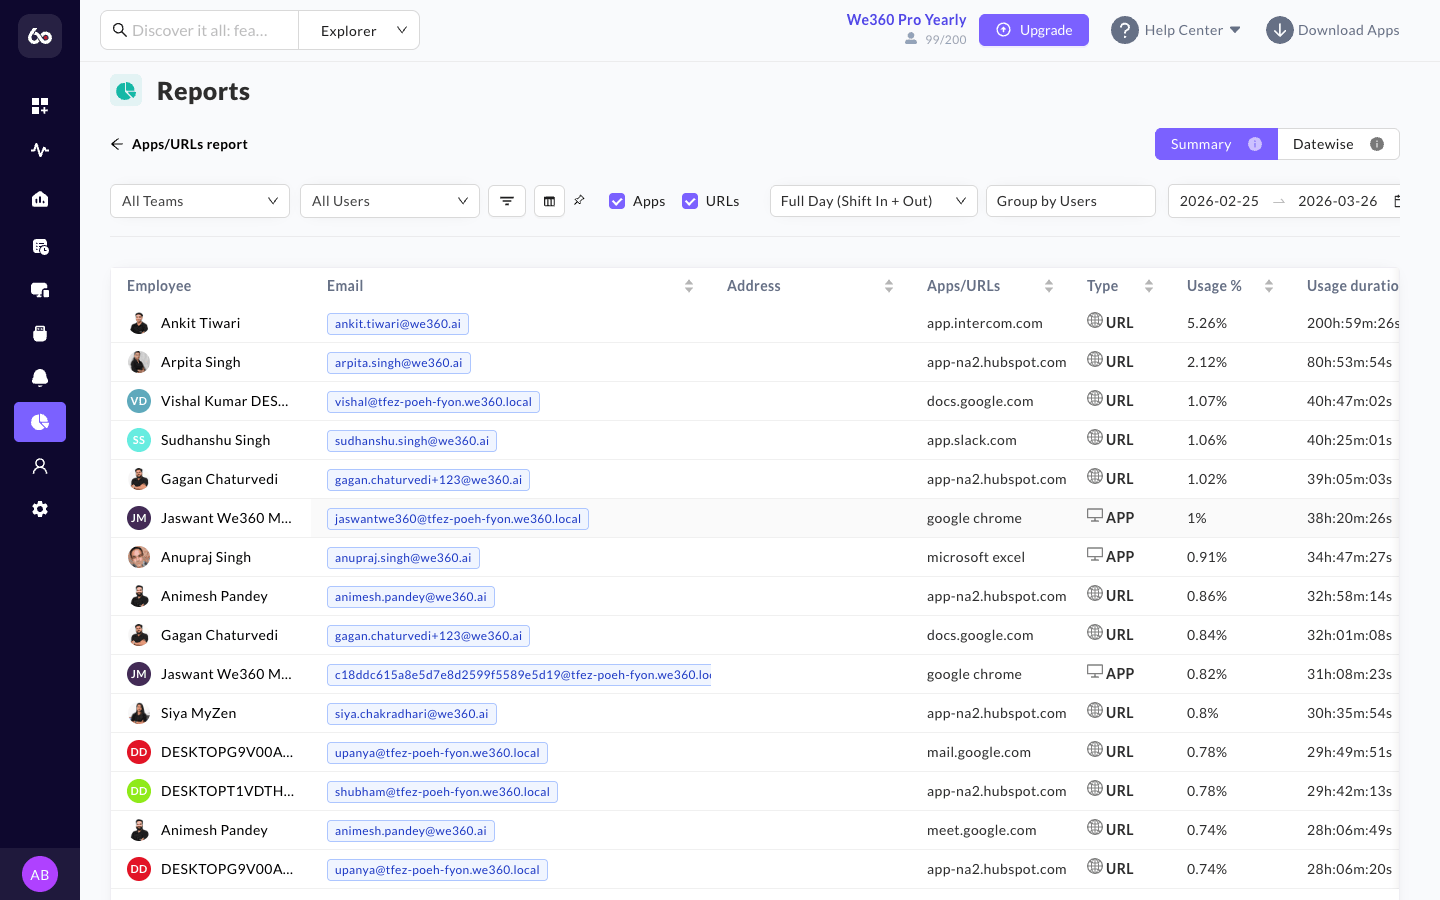
Task: Click the Summary info icon
Action: 1255,144
